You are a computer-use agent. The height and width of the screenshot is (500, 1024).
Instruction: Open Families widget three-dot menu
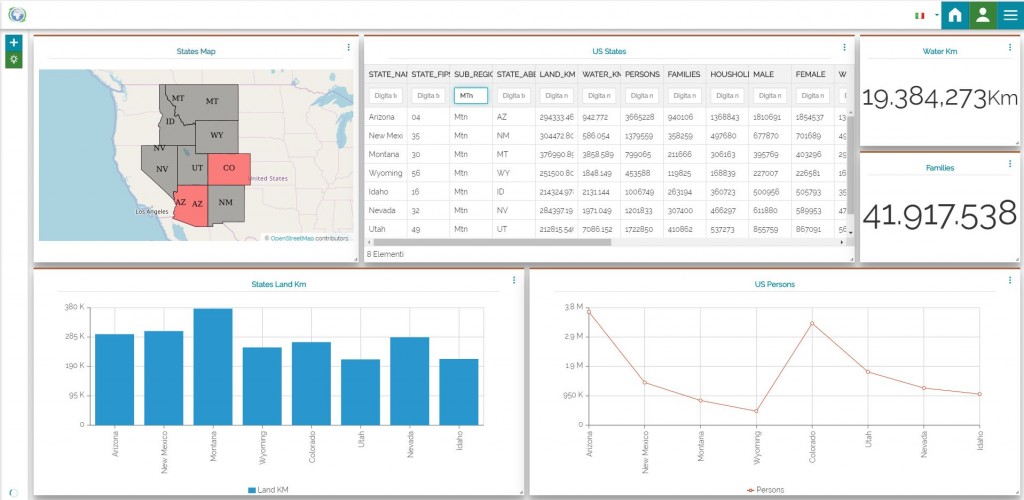click(x=1010, y=164)
